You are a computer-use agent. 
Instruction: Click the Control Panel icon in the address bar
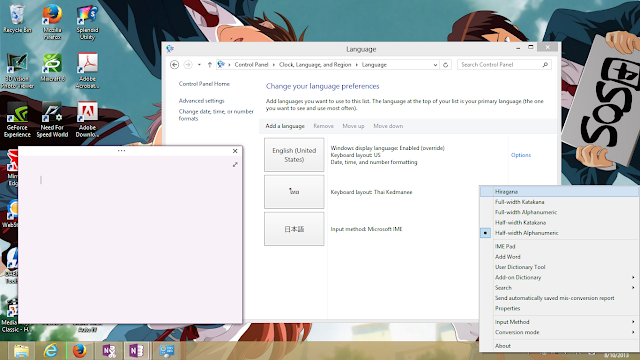[x=221, y=64]
